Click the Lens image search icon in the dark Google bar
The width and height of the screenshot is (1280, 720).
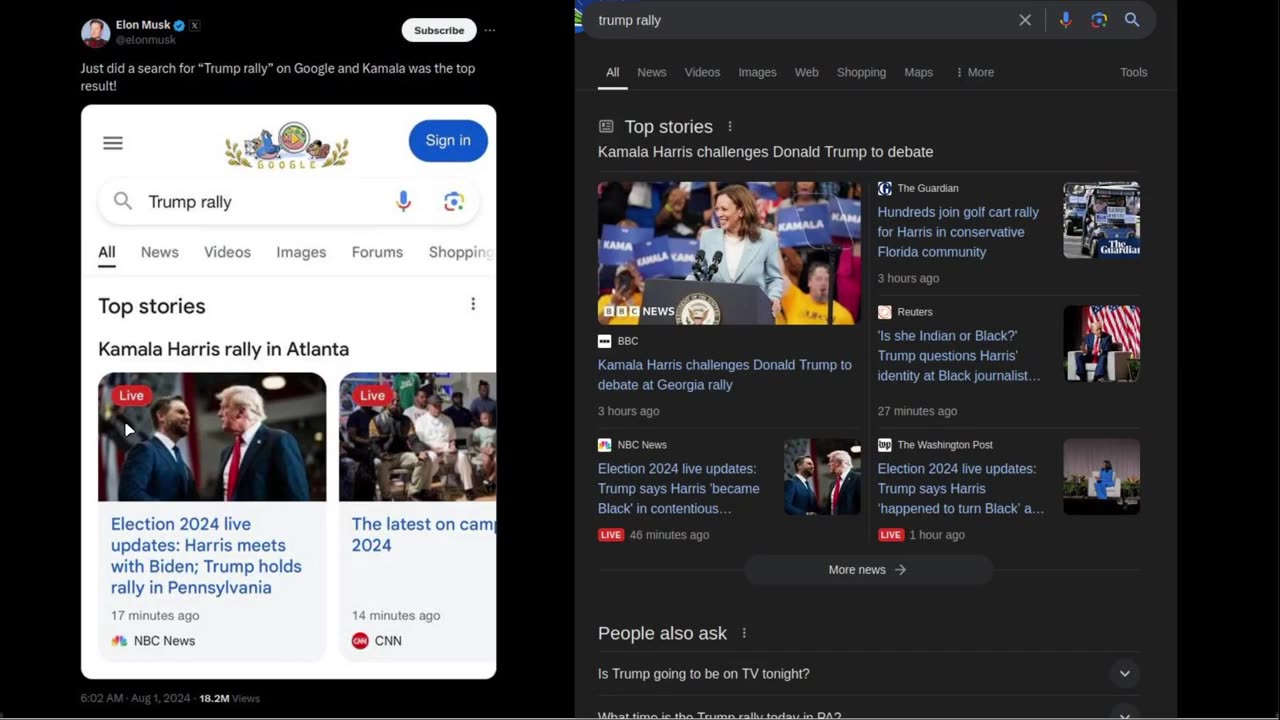tap(1099, 20)
